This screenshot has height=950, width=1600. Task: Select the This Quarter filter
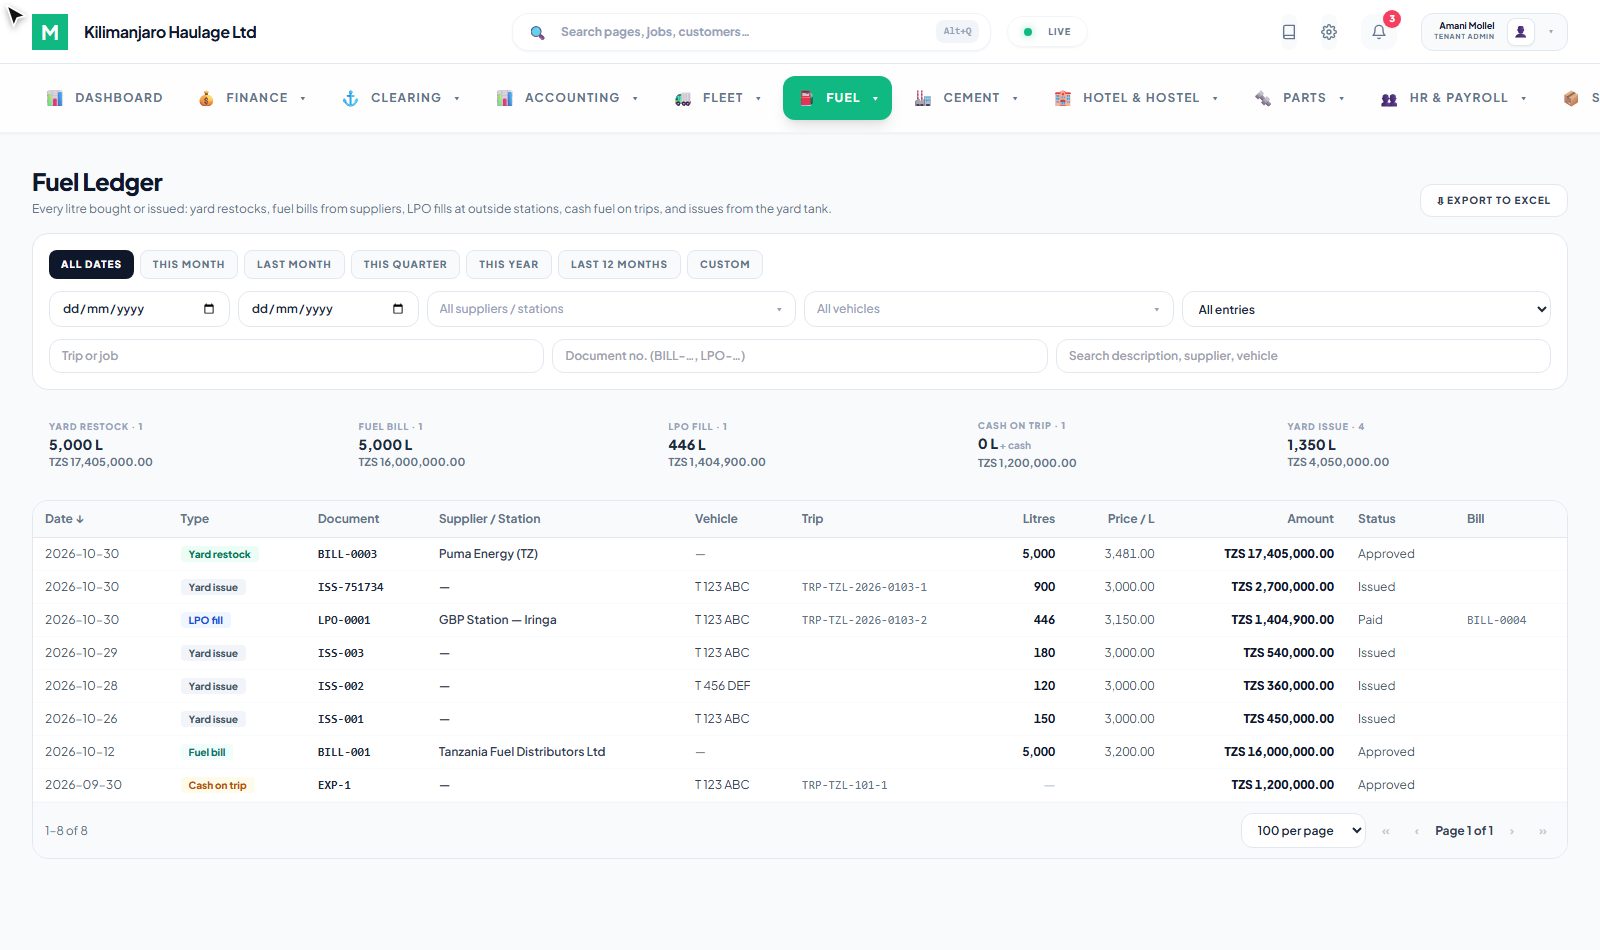pos(405,264)
